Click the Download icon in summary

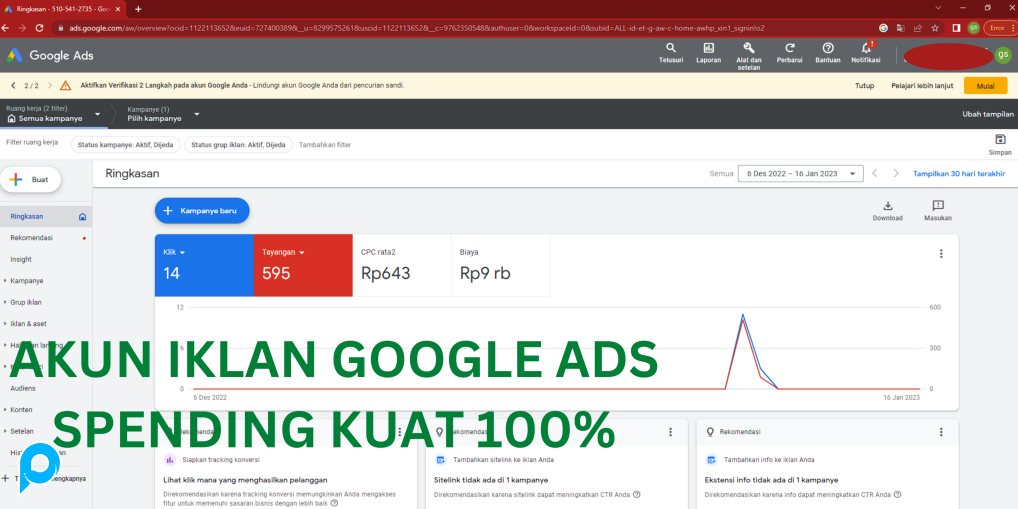click(887, 206)
